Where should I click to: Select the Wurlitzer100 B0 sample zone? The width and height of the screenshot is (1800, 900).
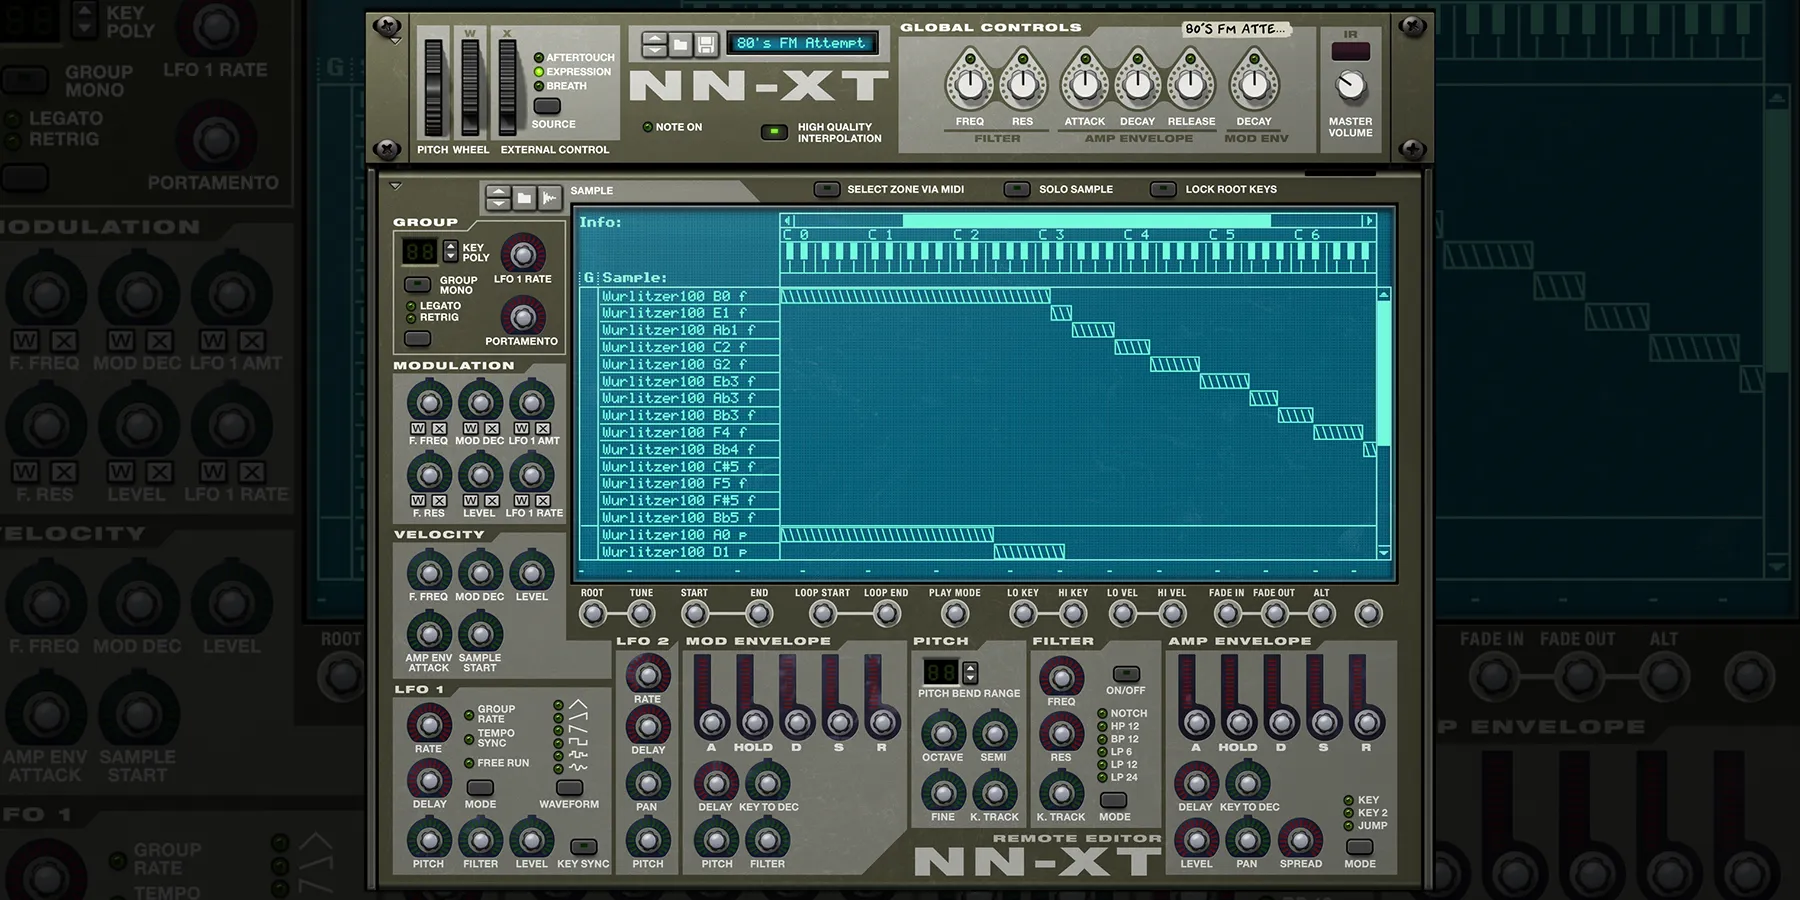[680, 296]
